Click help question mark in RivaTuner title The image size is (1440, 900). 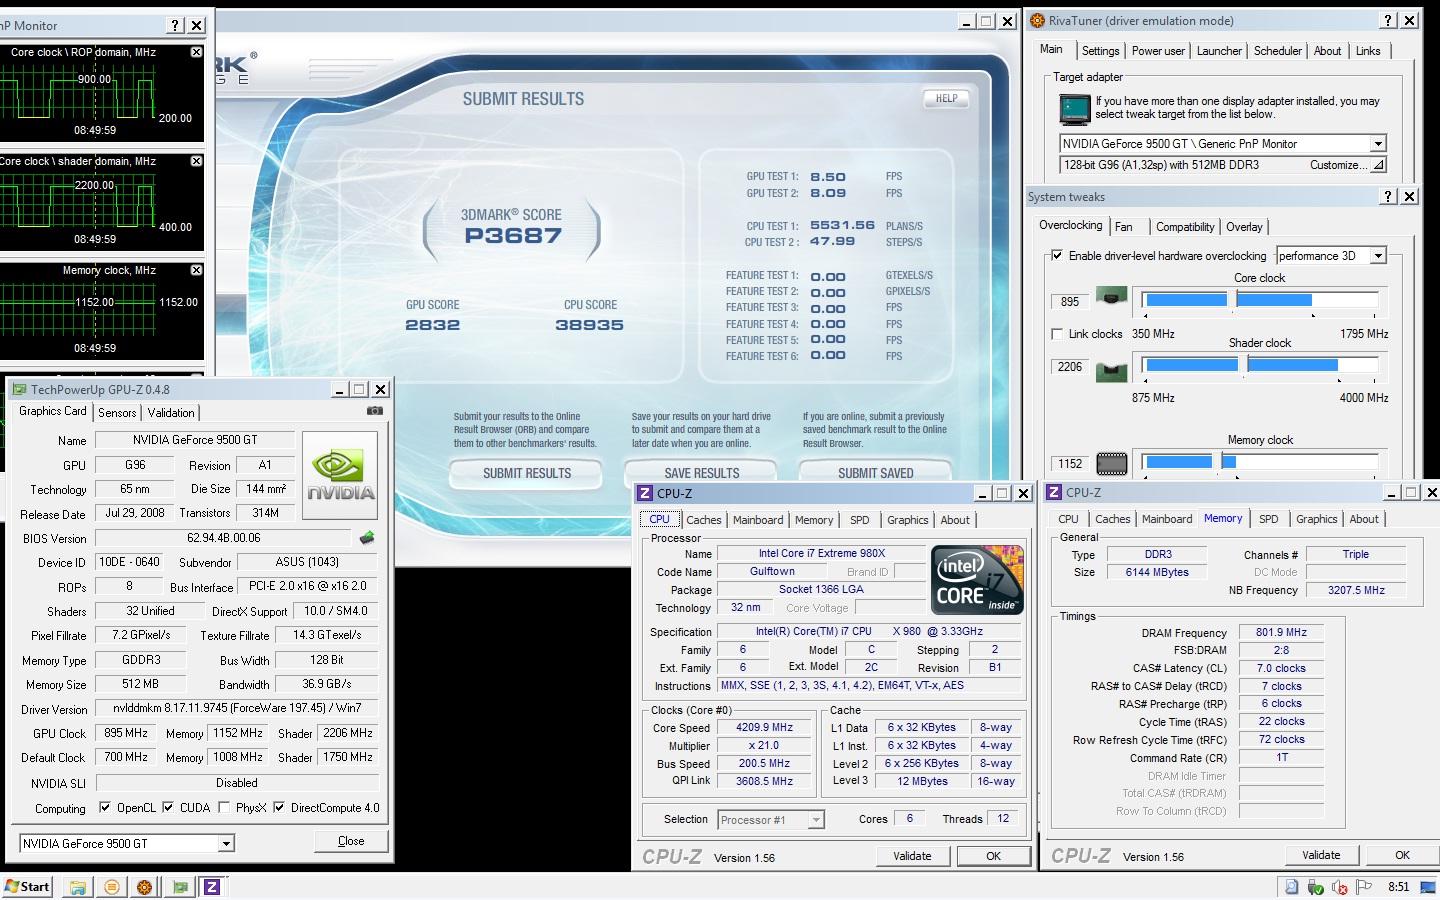(1388, 20)
